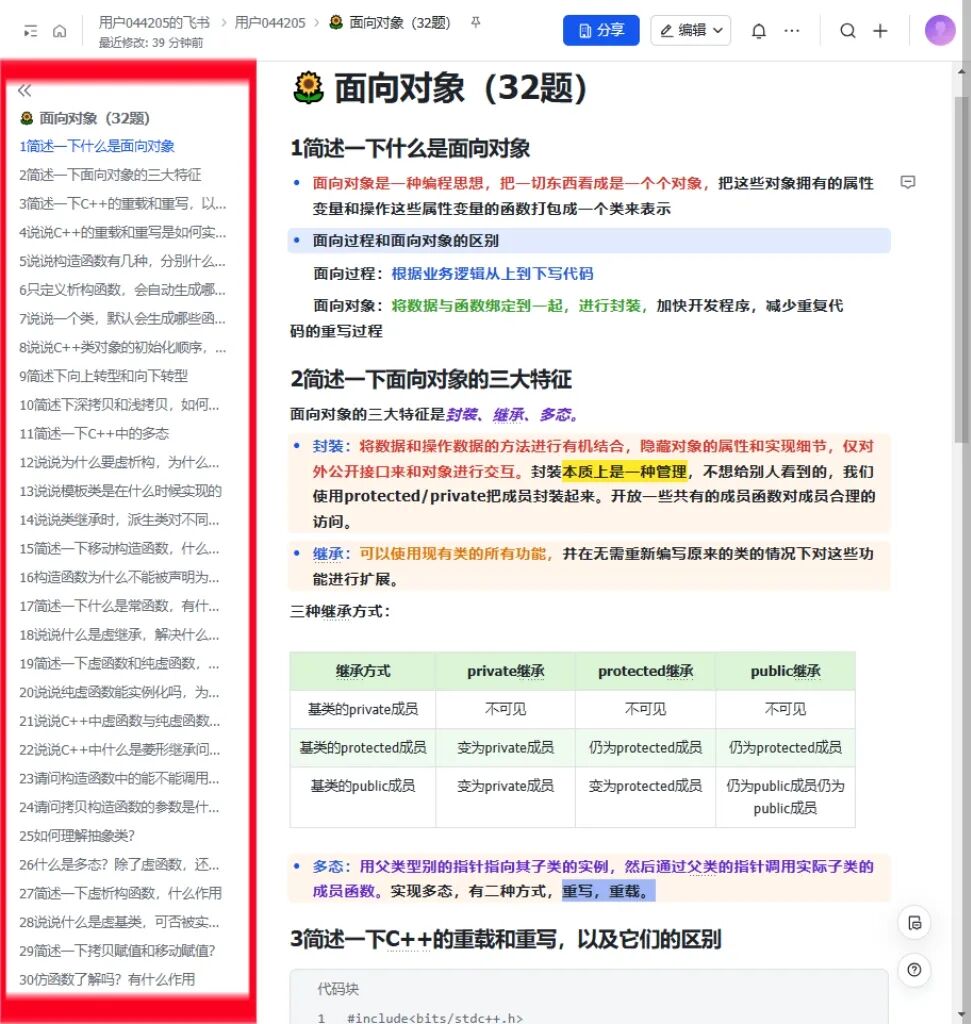Jump to outline item 8说说C++类对象的初始化顺序
Image resolution: width=971 pixels, height=1024 pixels.
123,347
